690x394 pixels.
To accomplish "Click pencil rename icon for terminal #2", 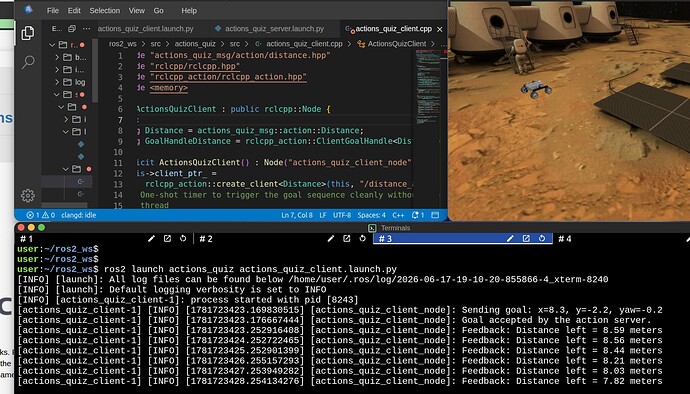I will (331, 239).
